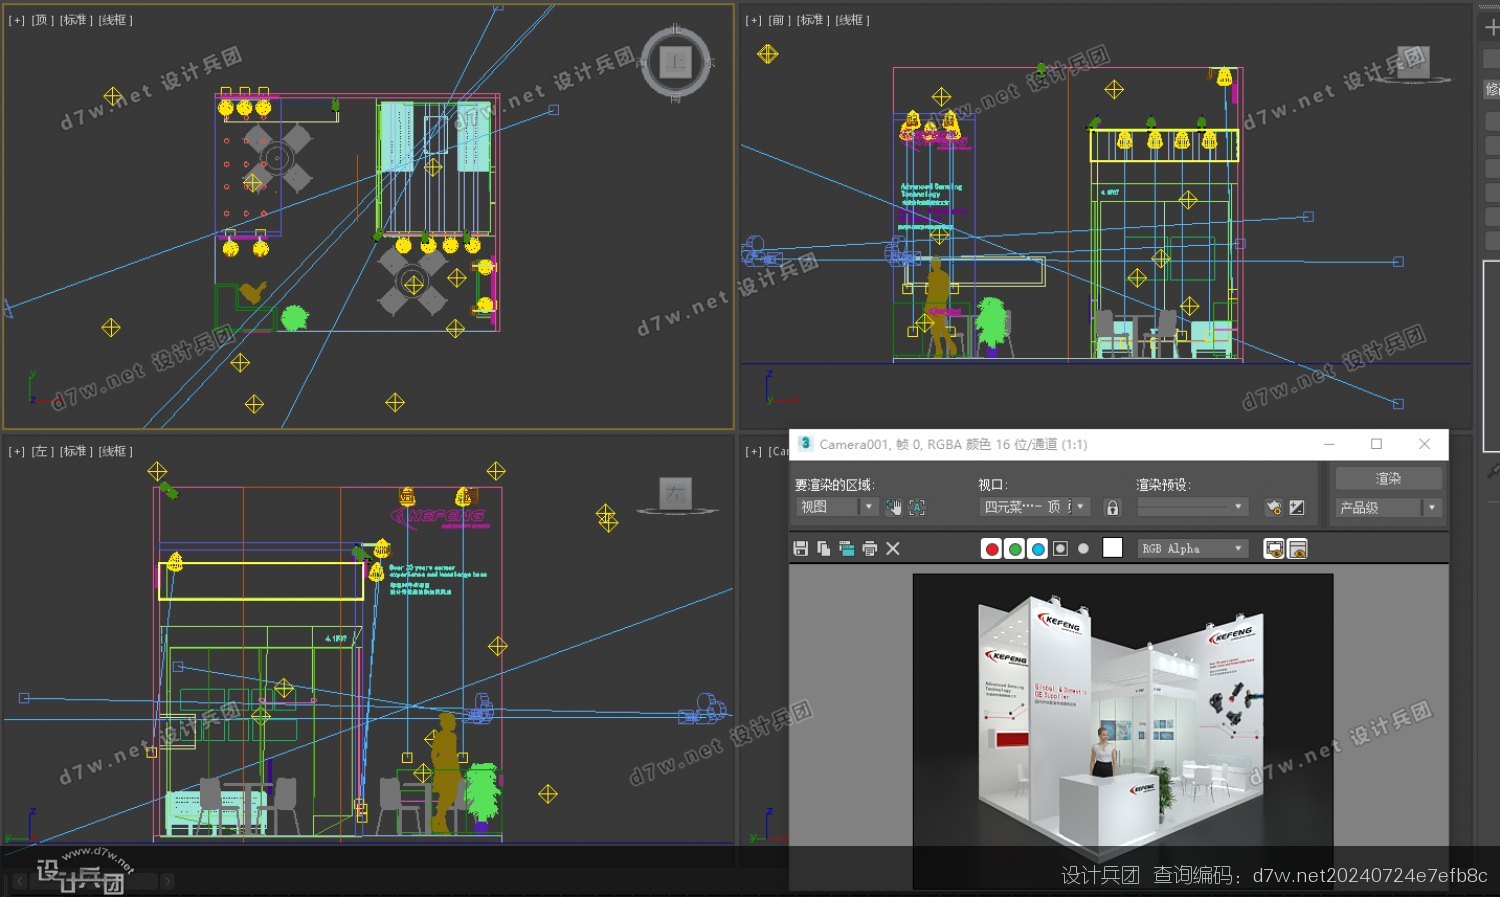Click the 渲染 render button
Screen dimensions: 1500x897
pyautogui.click(x=1388, y=478)
